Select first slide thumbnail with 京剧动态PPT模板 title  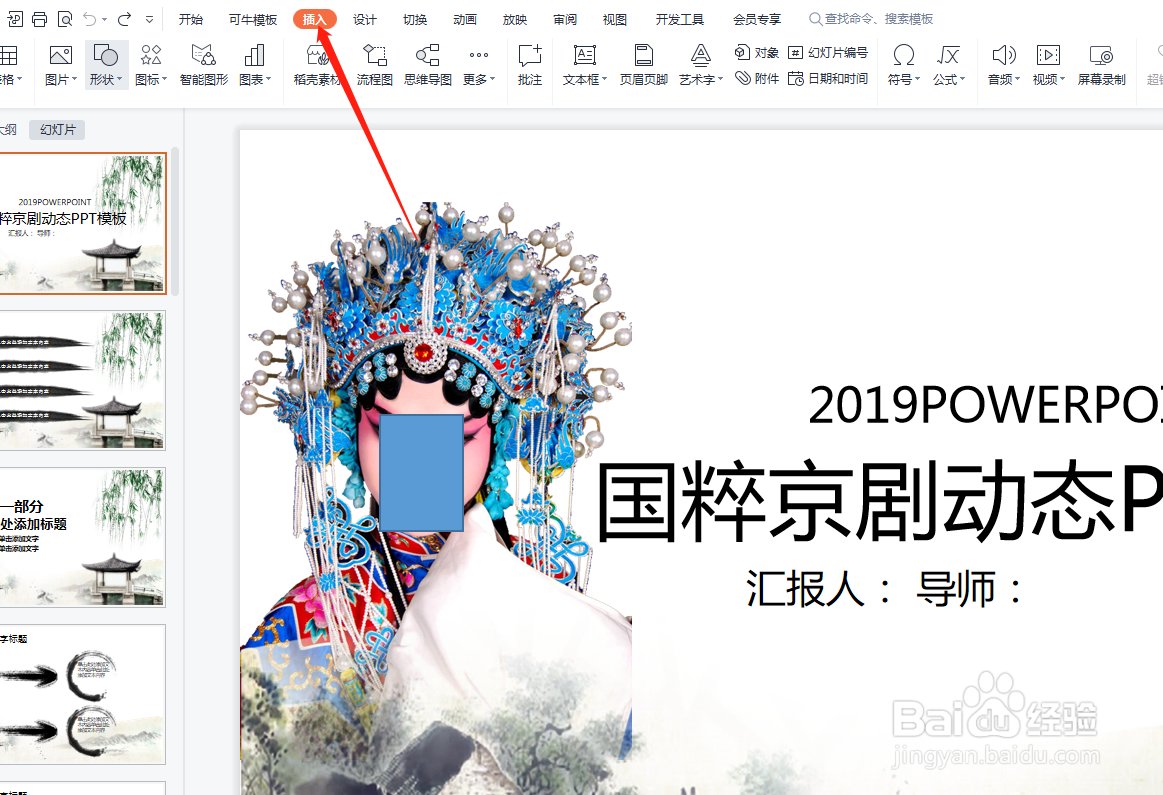(82, 224)
